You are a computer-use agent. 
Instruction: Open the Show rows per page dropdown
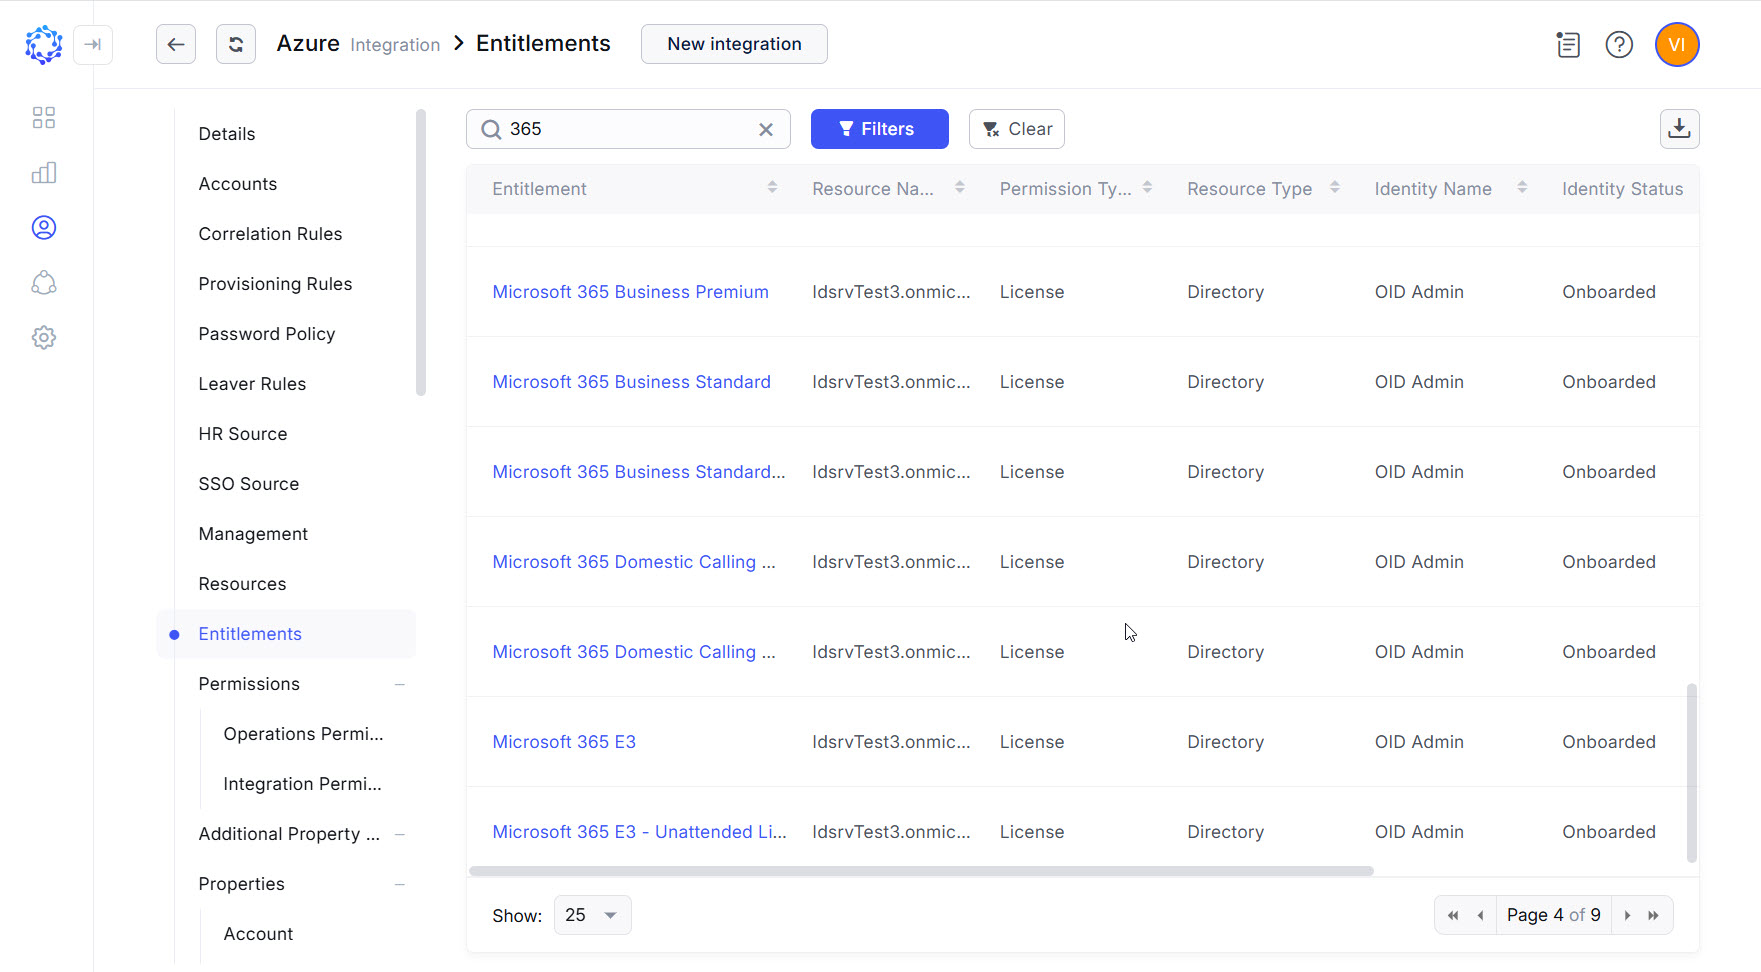pyautogui.click(x=592, y=914)
